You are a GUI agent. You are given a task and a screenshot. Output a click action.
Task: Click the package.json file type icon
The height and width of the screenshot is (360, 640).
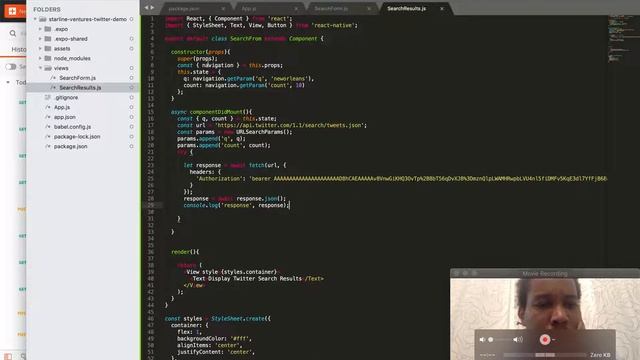point(48,147)
